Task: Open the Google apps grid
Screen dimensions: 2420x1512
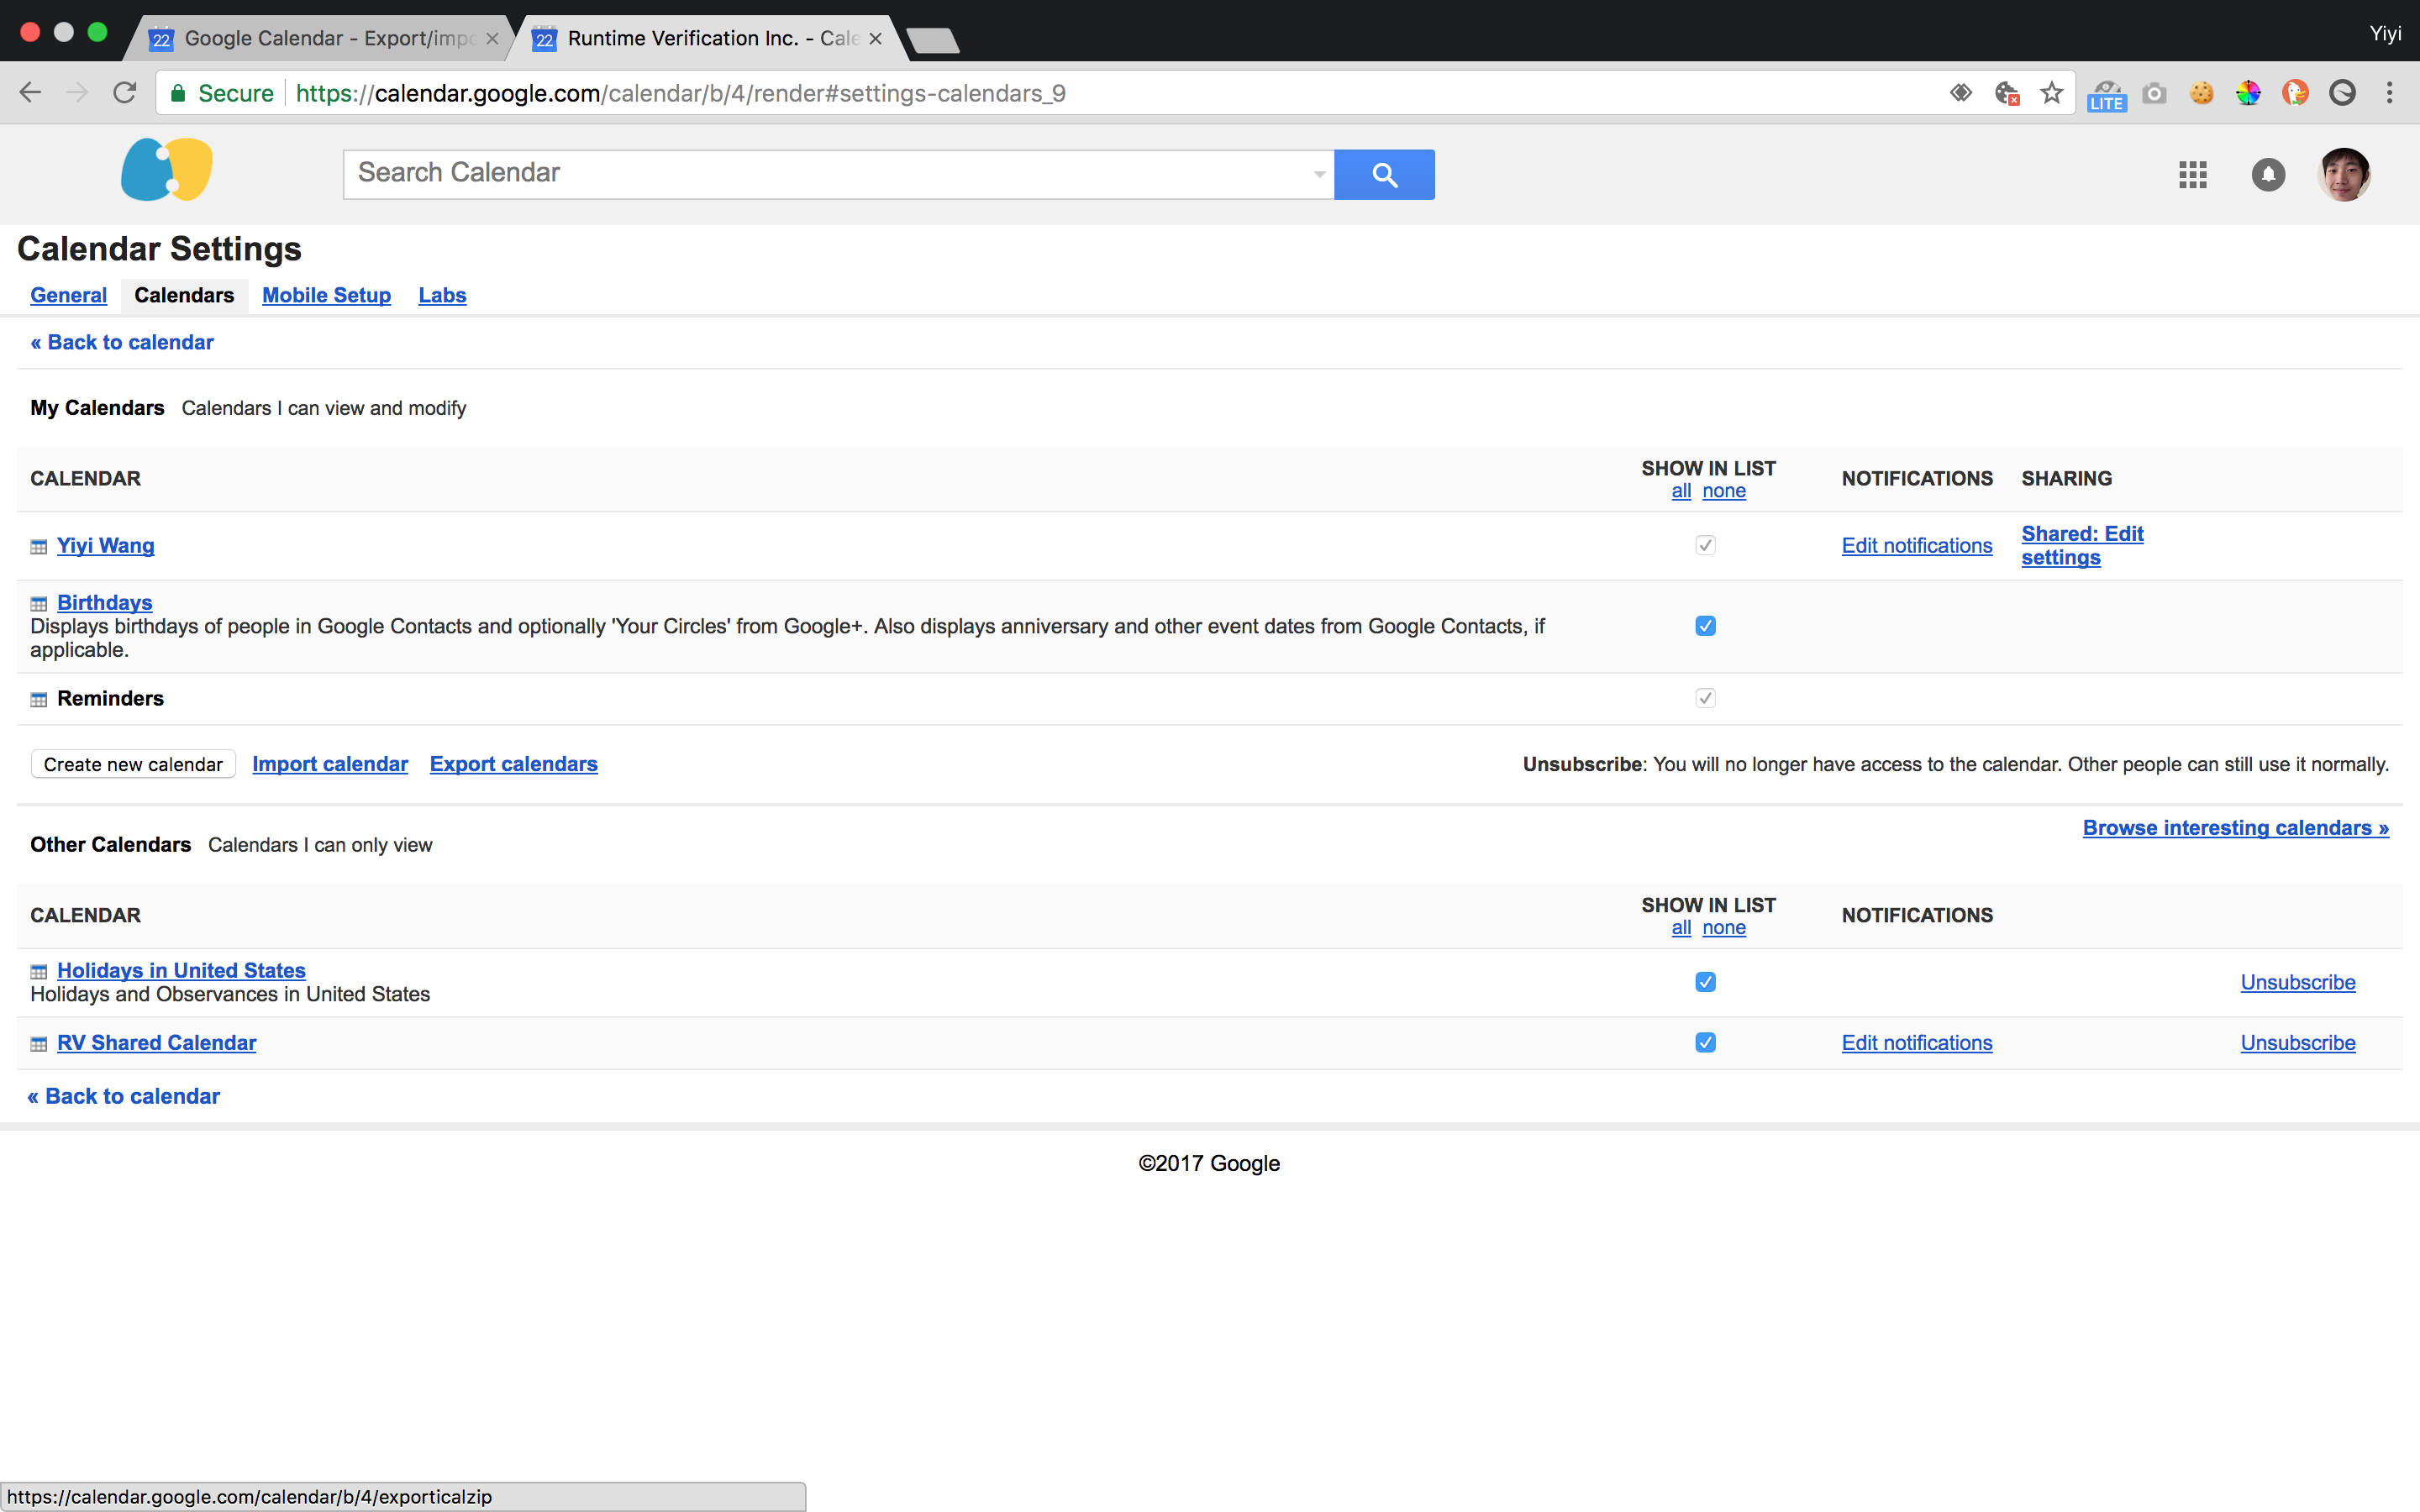Action: click(x=2192, y=175)
